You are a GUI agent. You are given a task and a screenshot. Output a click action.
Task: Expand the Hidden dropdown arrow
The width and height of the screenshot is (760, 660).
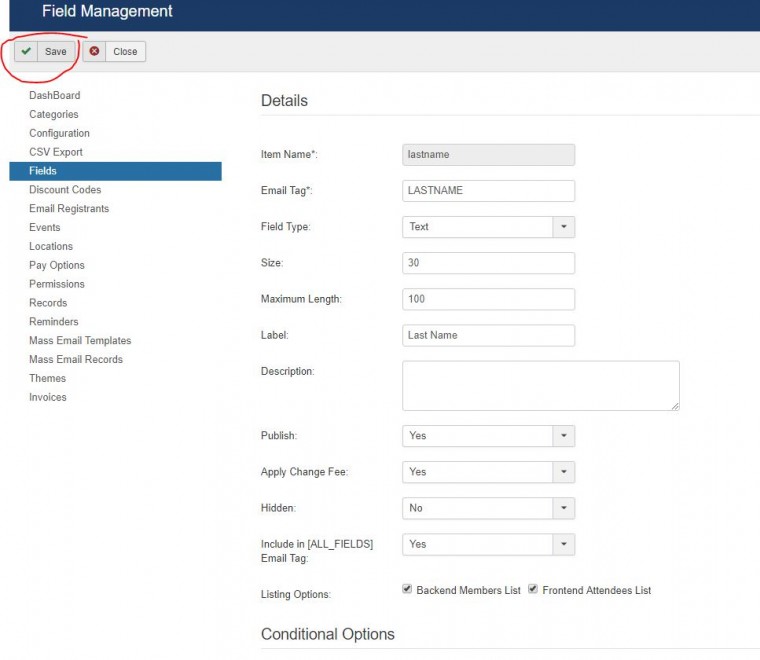tap(563, 508)
